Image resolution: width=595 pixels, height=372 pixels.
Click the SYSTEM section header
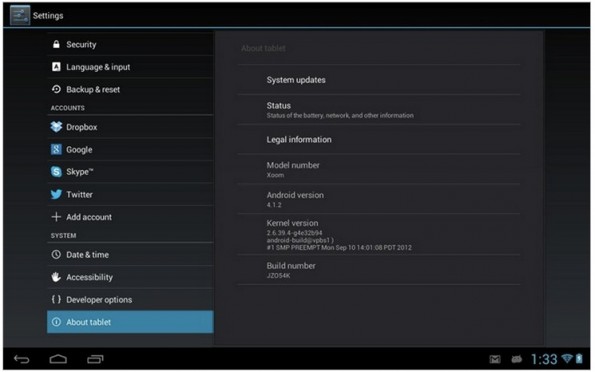pos(63,235)
